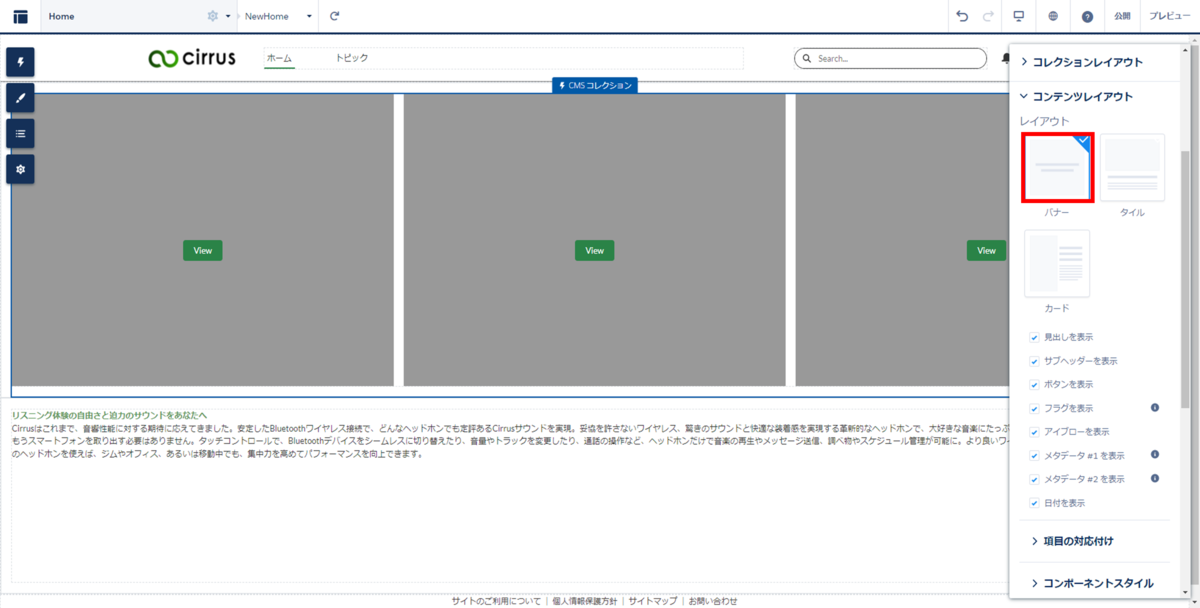1200x608 pixels.
Task: Open the サイトマップ footer link
Action: click(x=651, y=600)
